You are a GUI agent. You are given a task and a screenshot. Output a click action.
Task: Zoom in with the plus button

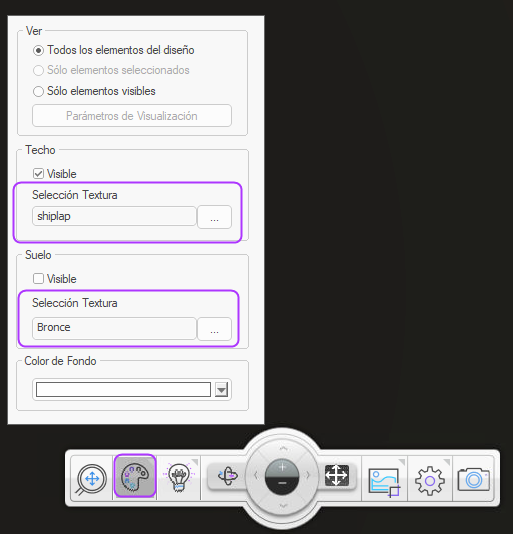coord(282,468)
